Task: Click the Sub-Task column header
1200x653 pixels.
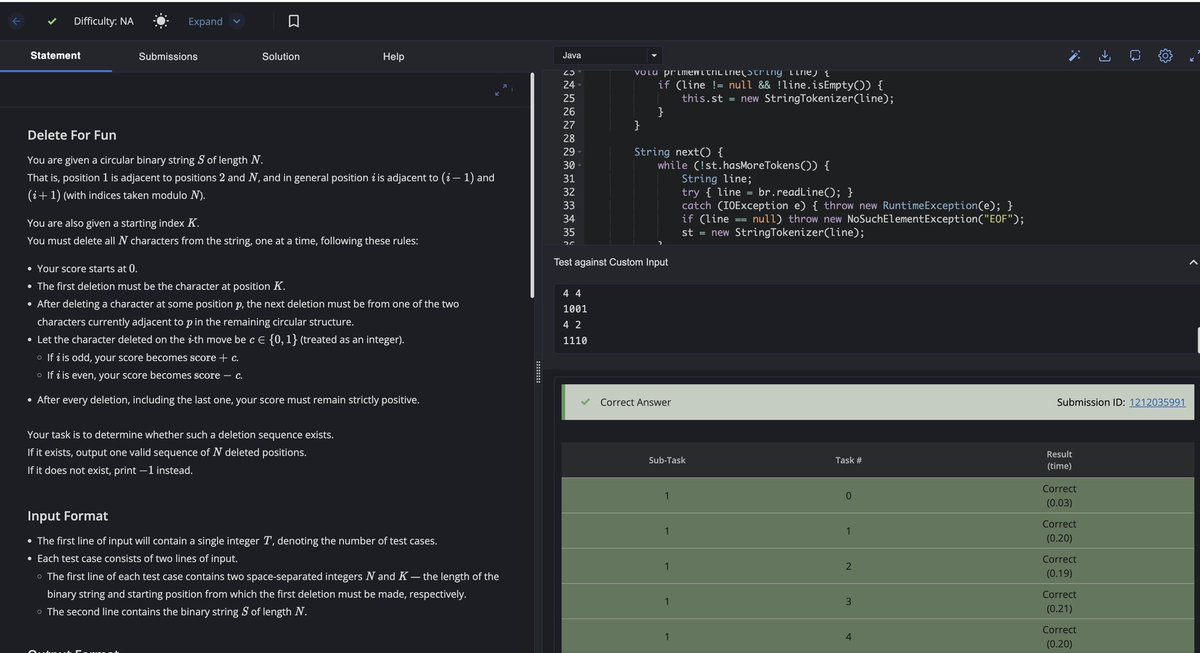Action: pyautogui.click(x=667, y=460)
